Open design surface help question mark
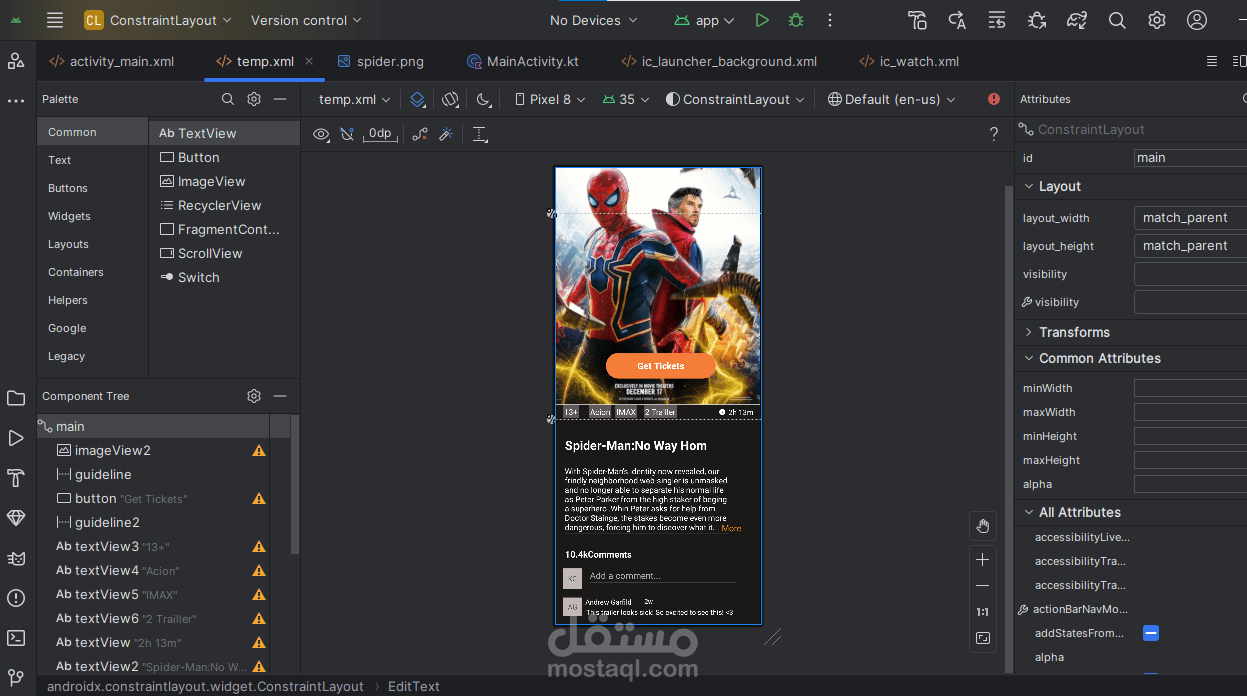The width and height of the screenshot is (1247, 696). pyautogui.click(x=993, y=134)
